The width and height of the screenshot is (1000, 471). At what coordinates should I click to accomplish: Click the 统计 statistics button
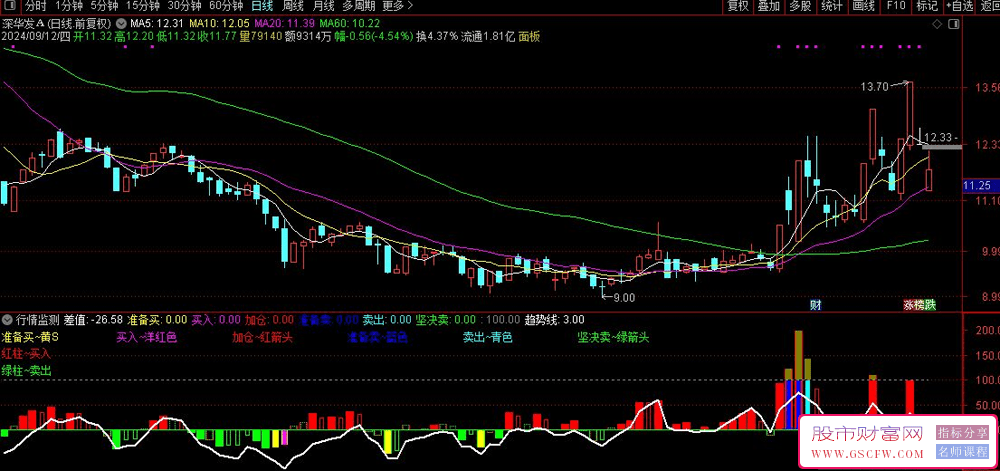(x=831, y=6)
